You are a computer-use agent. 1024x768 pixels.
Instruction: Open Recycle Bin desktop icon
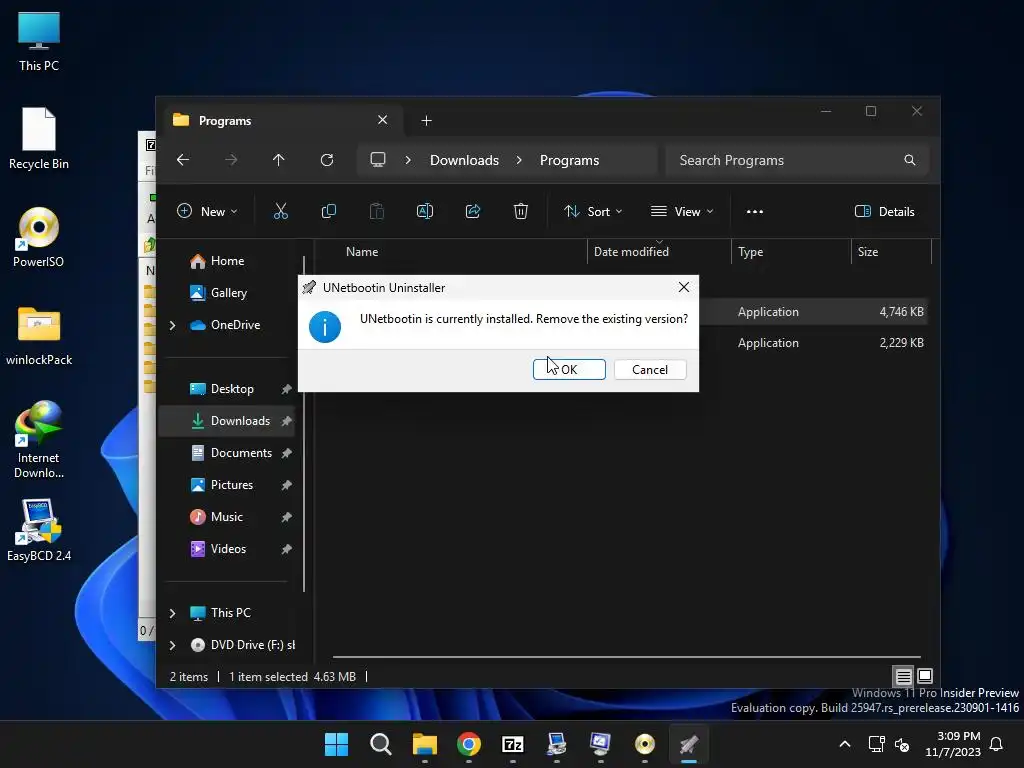coord(39,138)
